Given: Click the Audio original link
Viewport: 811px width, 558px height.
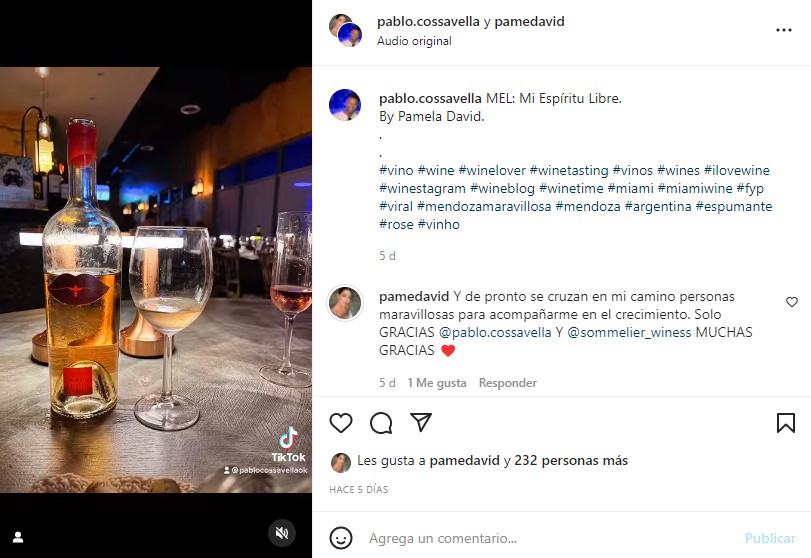Looking at the screenshot, I should (414, 41).
